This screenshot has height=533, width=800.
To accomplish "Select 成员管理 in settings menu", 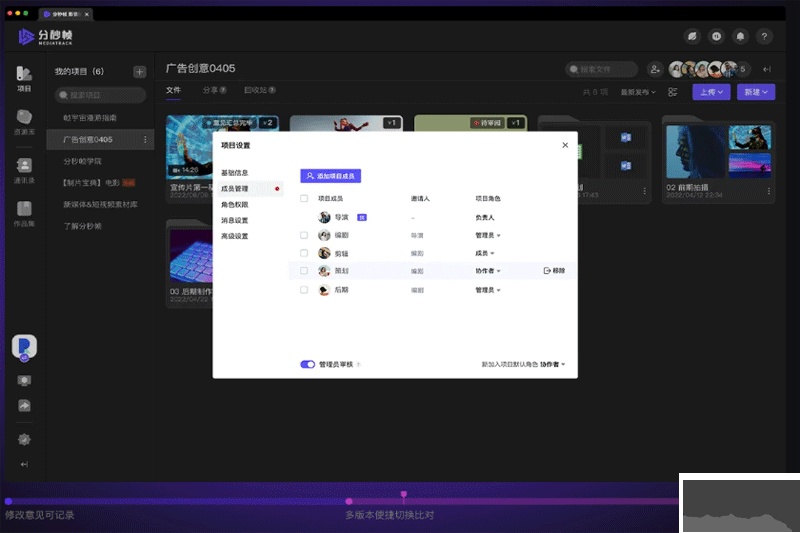I will tap(249, 189).
